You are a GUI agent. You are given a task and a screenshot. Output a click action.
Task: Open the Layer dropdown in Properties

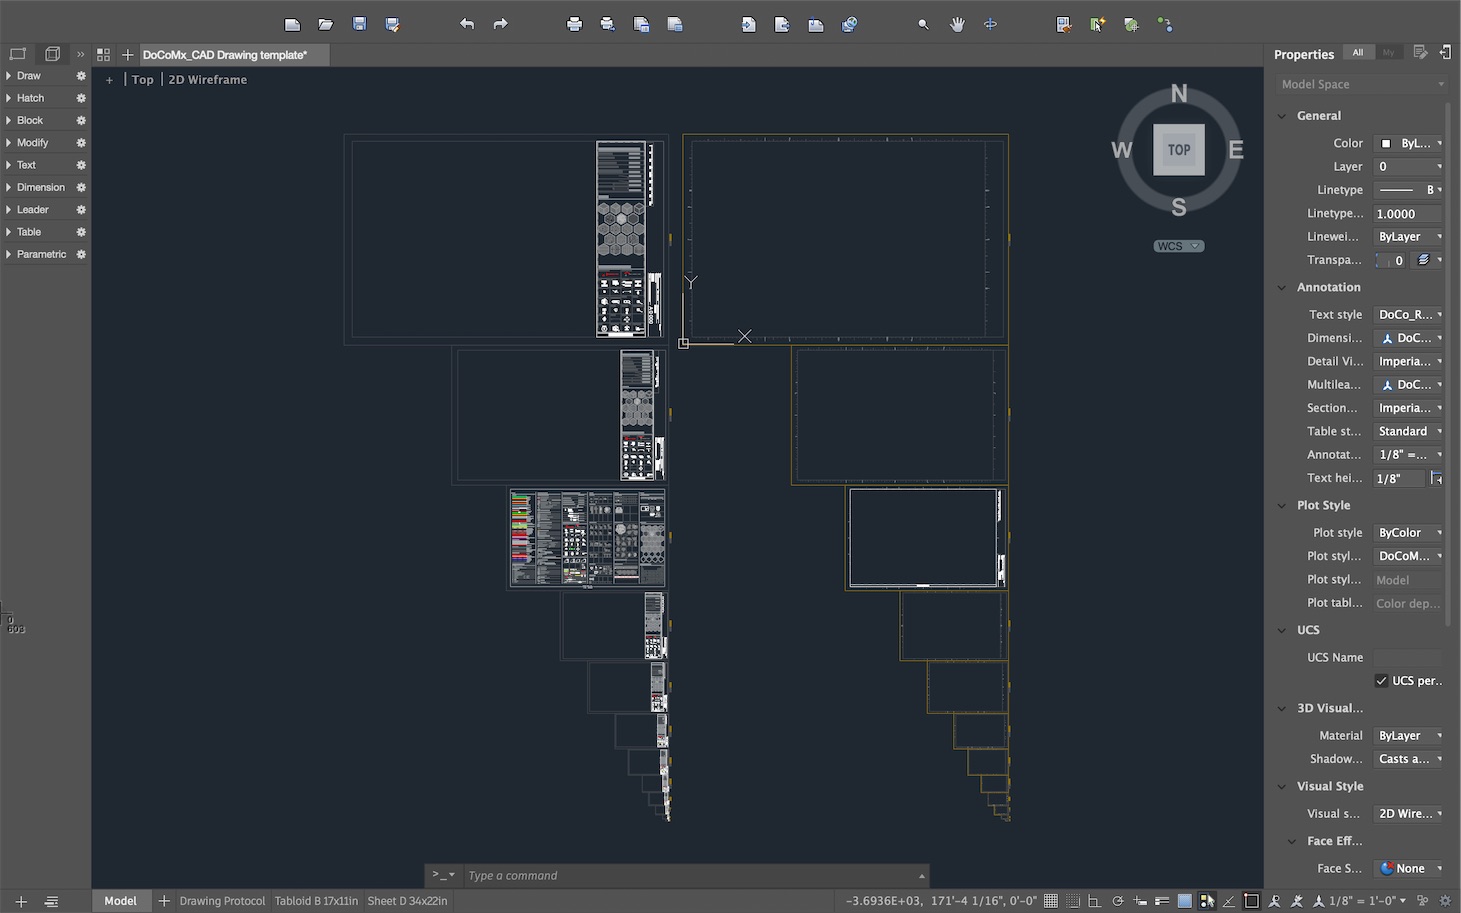click(x=1406, y=166)
